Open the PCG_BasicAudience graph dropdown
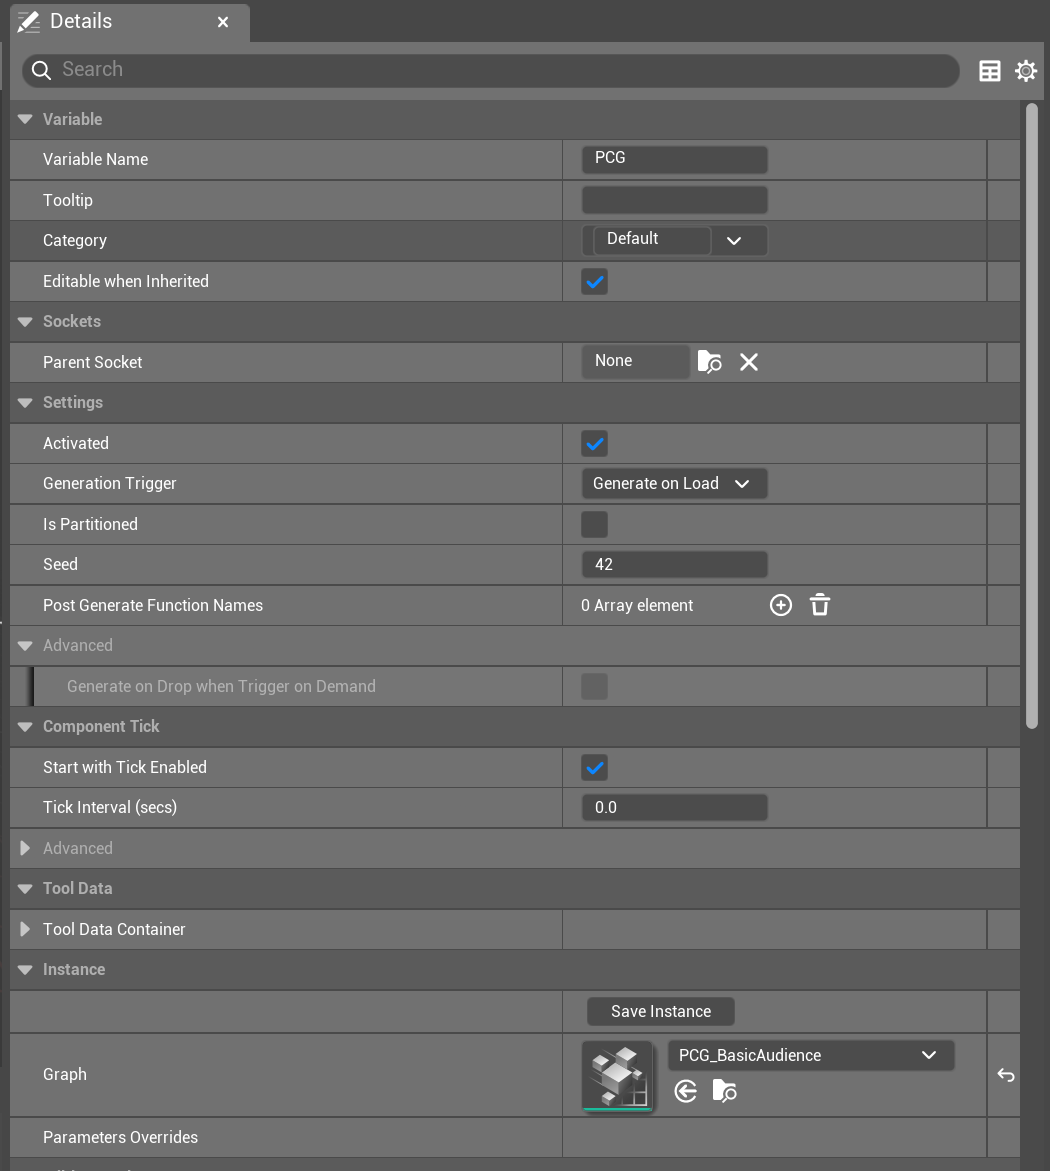Screen dimensions: 1050x1171 tap(811, 1055)
